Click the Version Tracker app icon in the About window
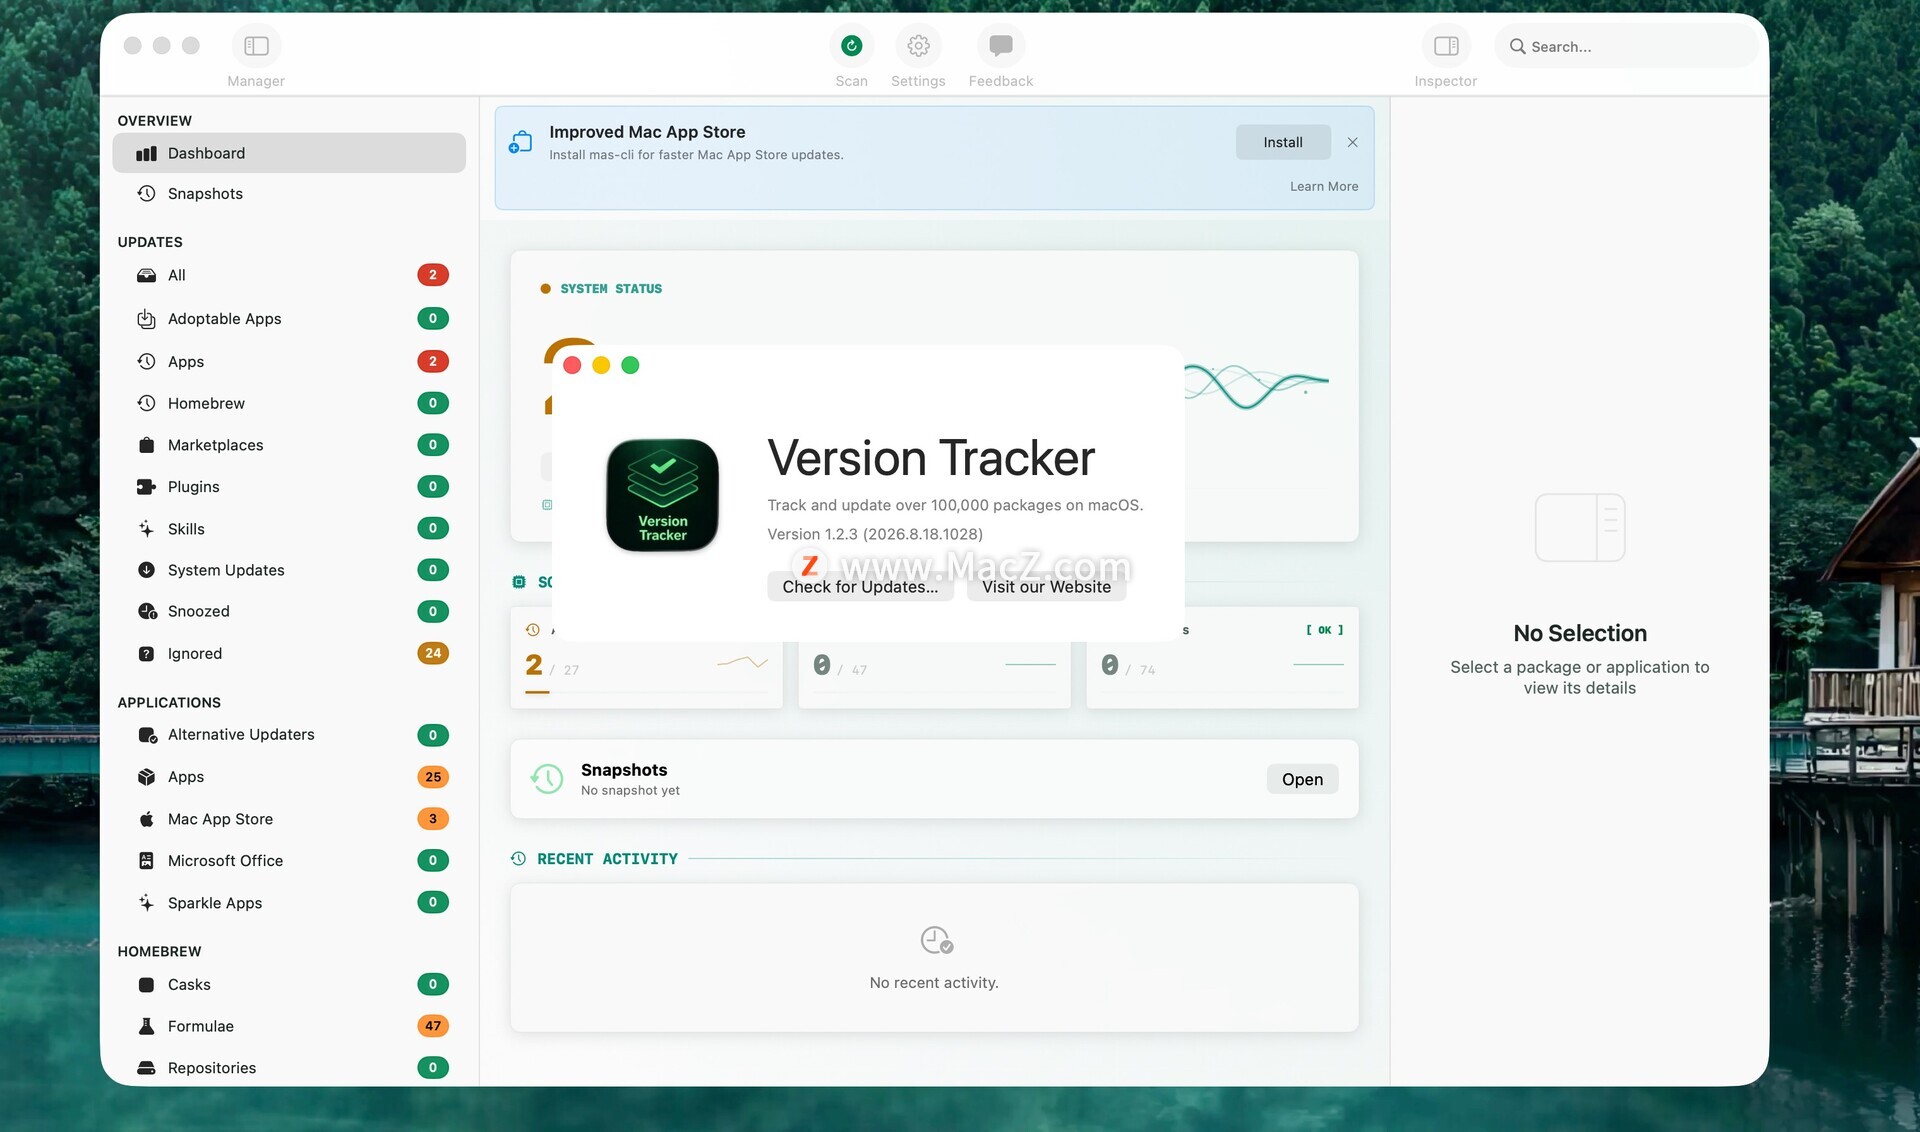This screenshot has width=1920, height=1132. (x=663, y=495)
